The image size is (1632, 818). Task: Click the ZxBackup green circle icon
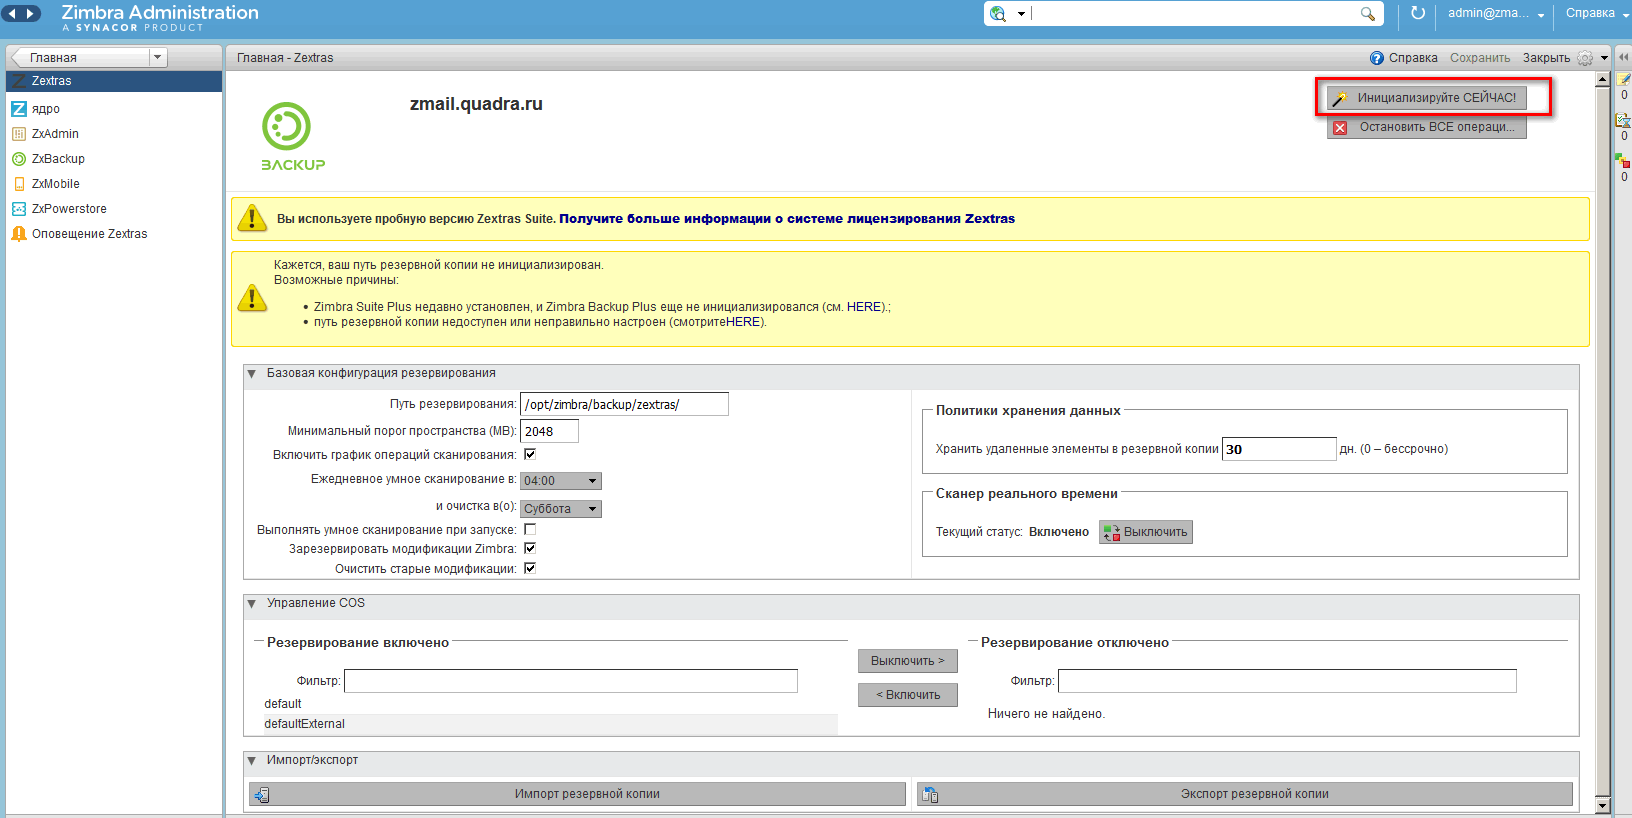(x=18, y=159)
